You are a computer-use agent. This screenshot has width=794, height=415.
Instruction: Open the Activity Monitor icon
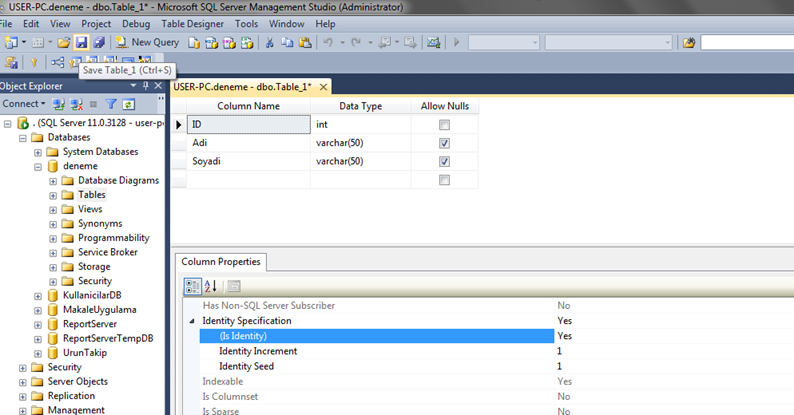433,43
